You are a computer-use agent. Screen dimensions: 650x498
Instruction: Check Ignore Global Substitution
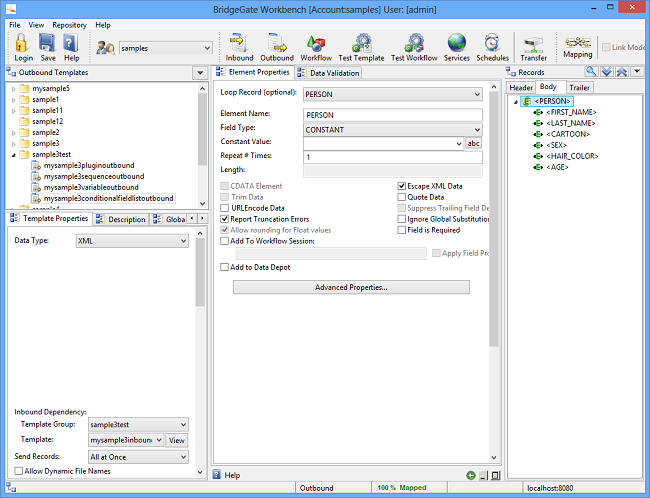pyautogui.click(x=401, y=219)
